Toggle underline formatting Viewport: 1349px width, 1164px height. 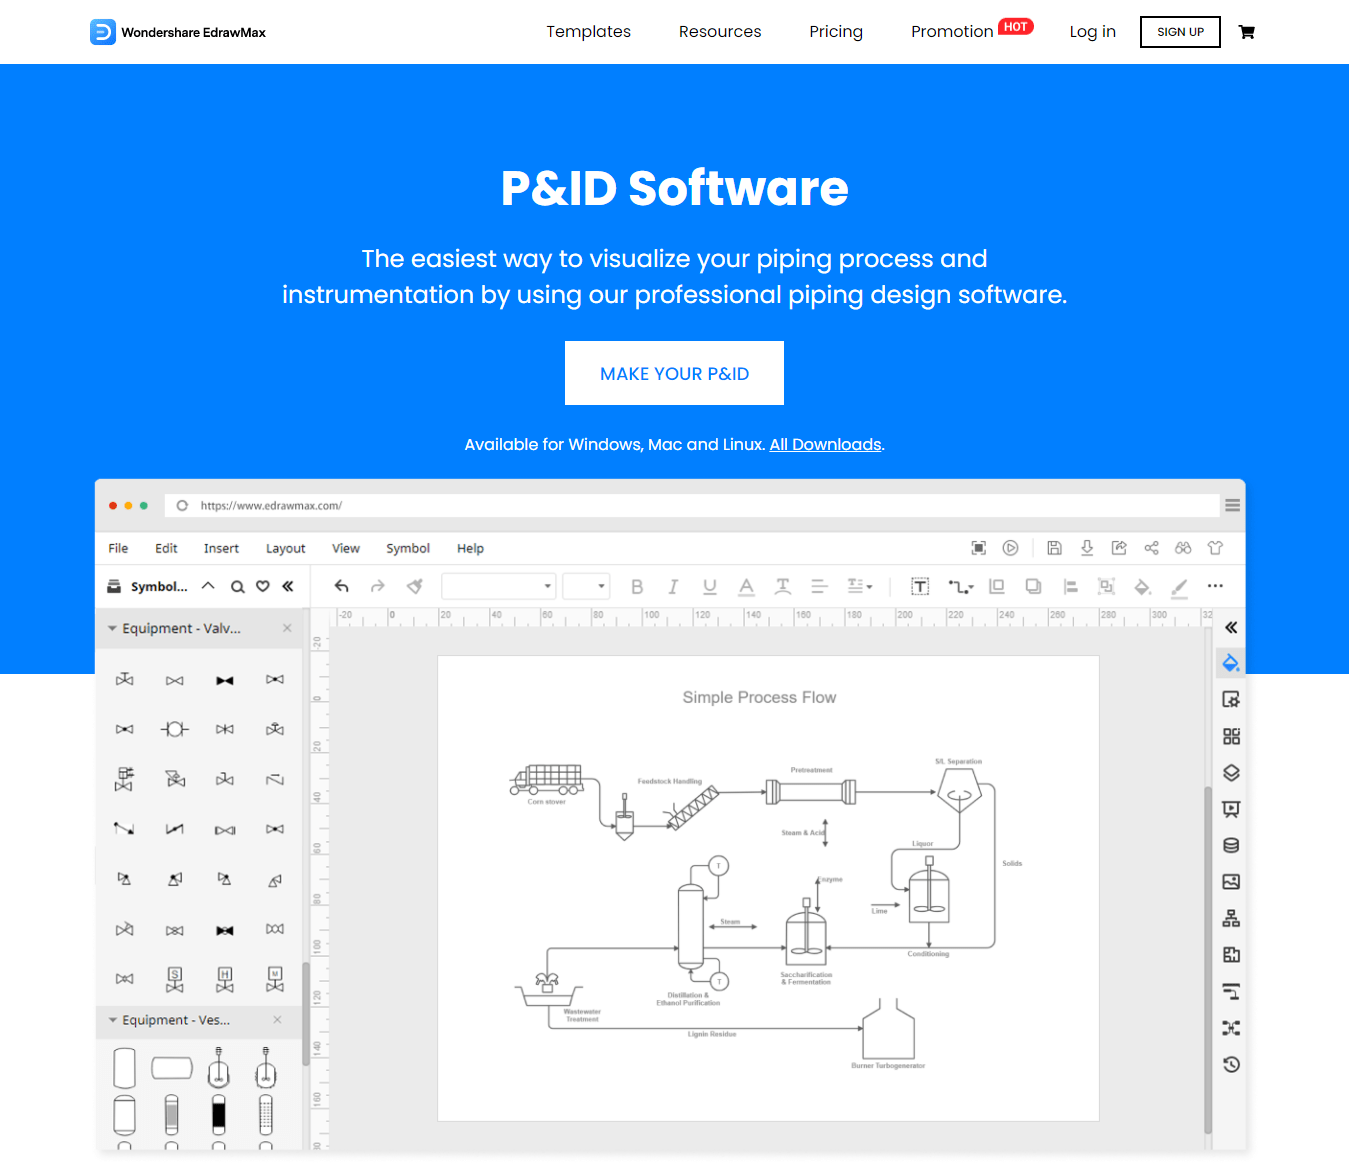710,587
